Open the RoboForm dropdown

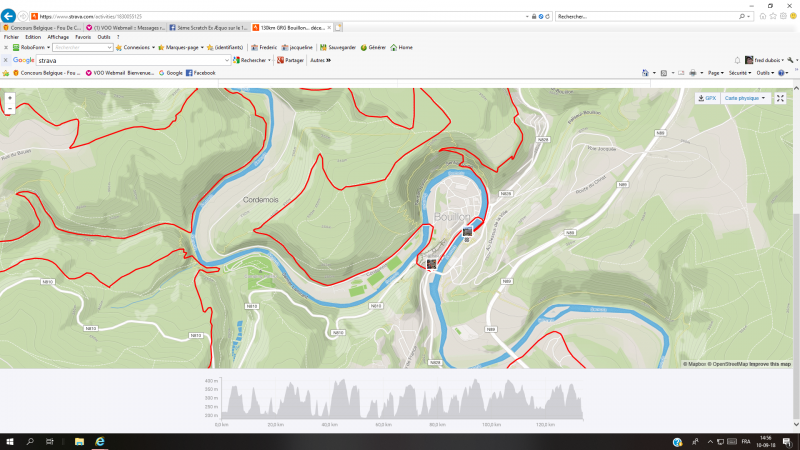[x=32, y=47]
